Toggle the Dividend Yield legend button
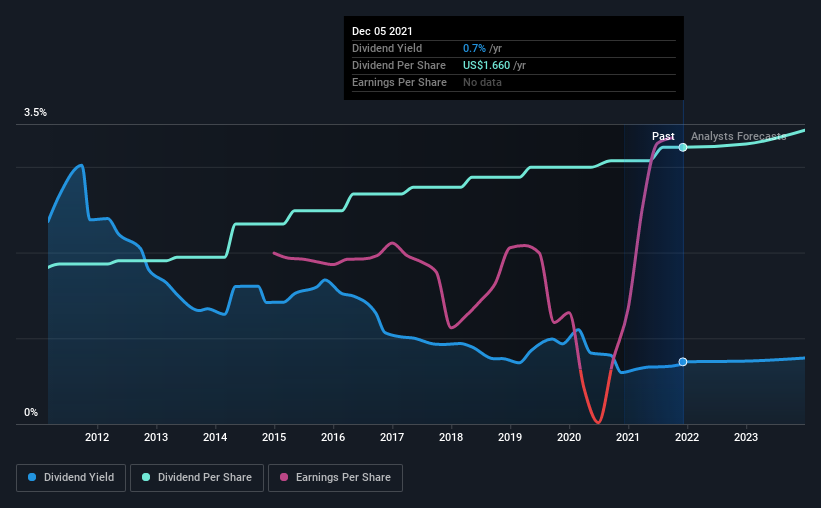Viewport: 821px width, 508px height. [71, 478]
